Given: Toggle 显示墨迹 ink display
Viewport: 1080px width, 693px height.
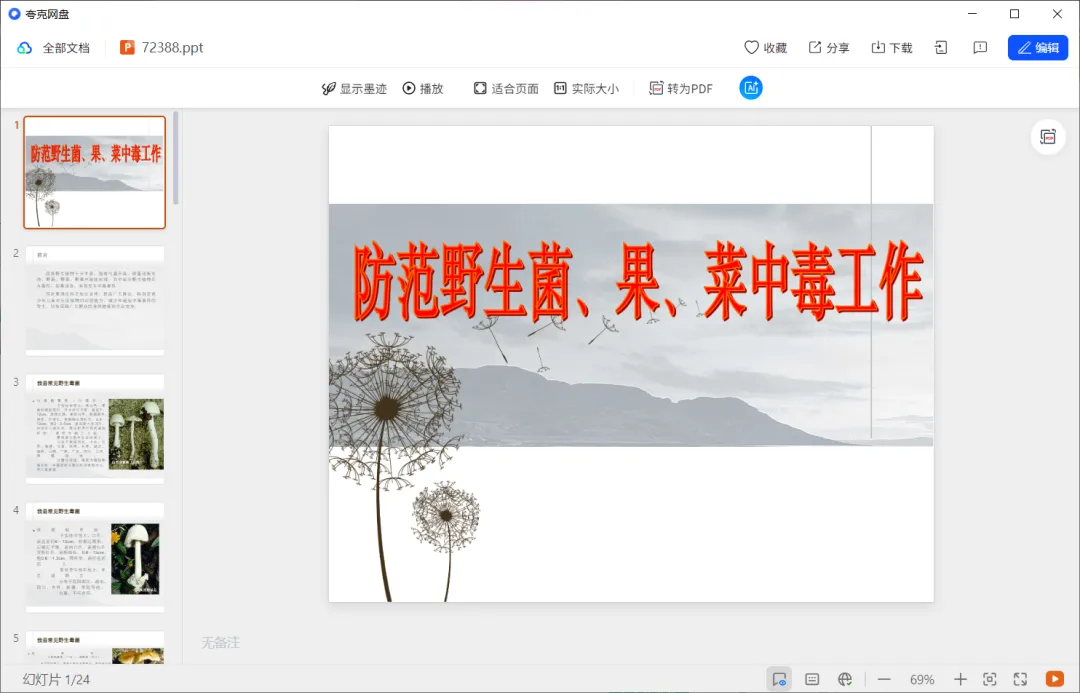Looking at the screenshot, I should (354, 88).
